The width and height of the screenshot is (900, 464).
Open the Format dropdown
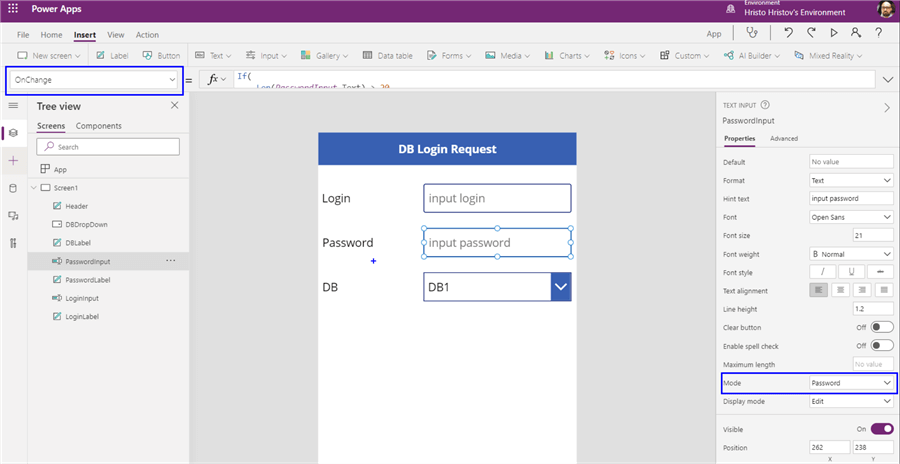(x=851, y=180)
